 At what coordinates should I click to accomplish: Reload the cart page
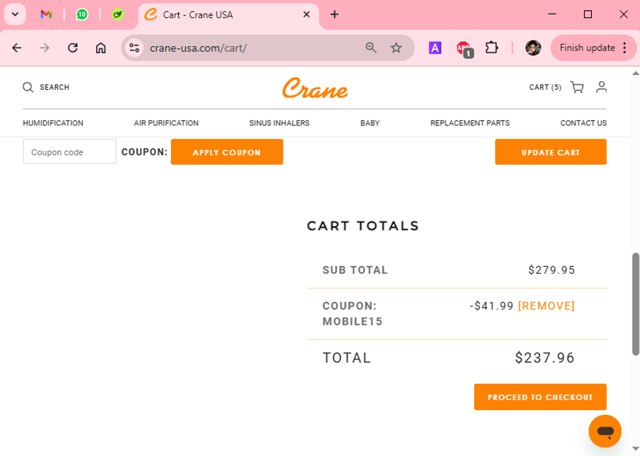pyautogui.click(x=73, y=48)
